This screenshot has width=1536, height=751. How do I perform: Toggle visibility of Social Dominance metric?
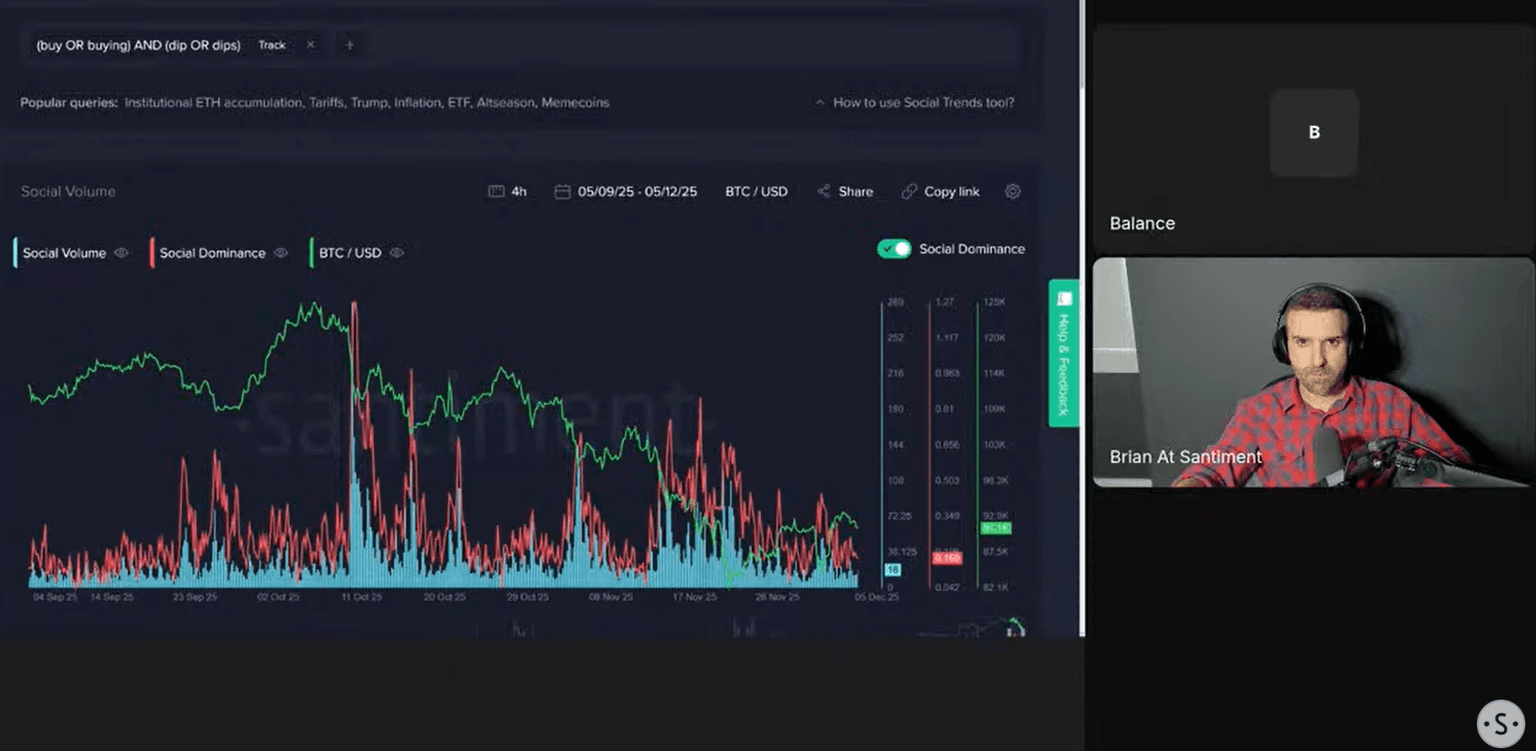click(281, 253)
